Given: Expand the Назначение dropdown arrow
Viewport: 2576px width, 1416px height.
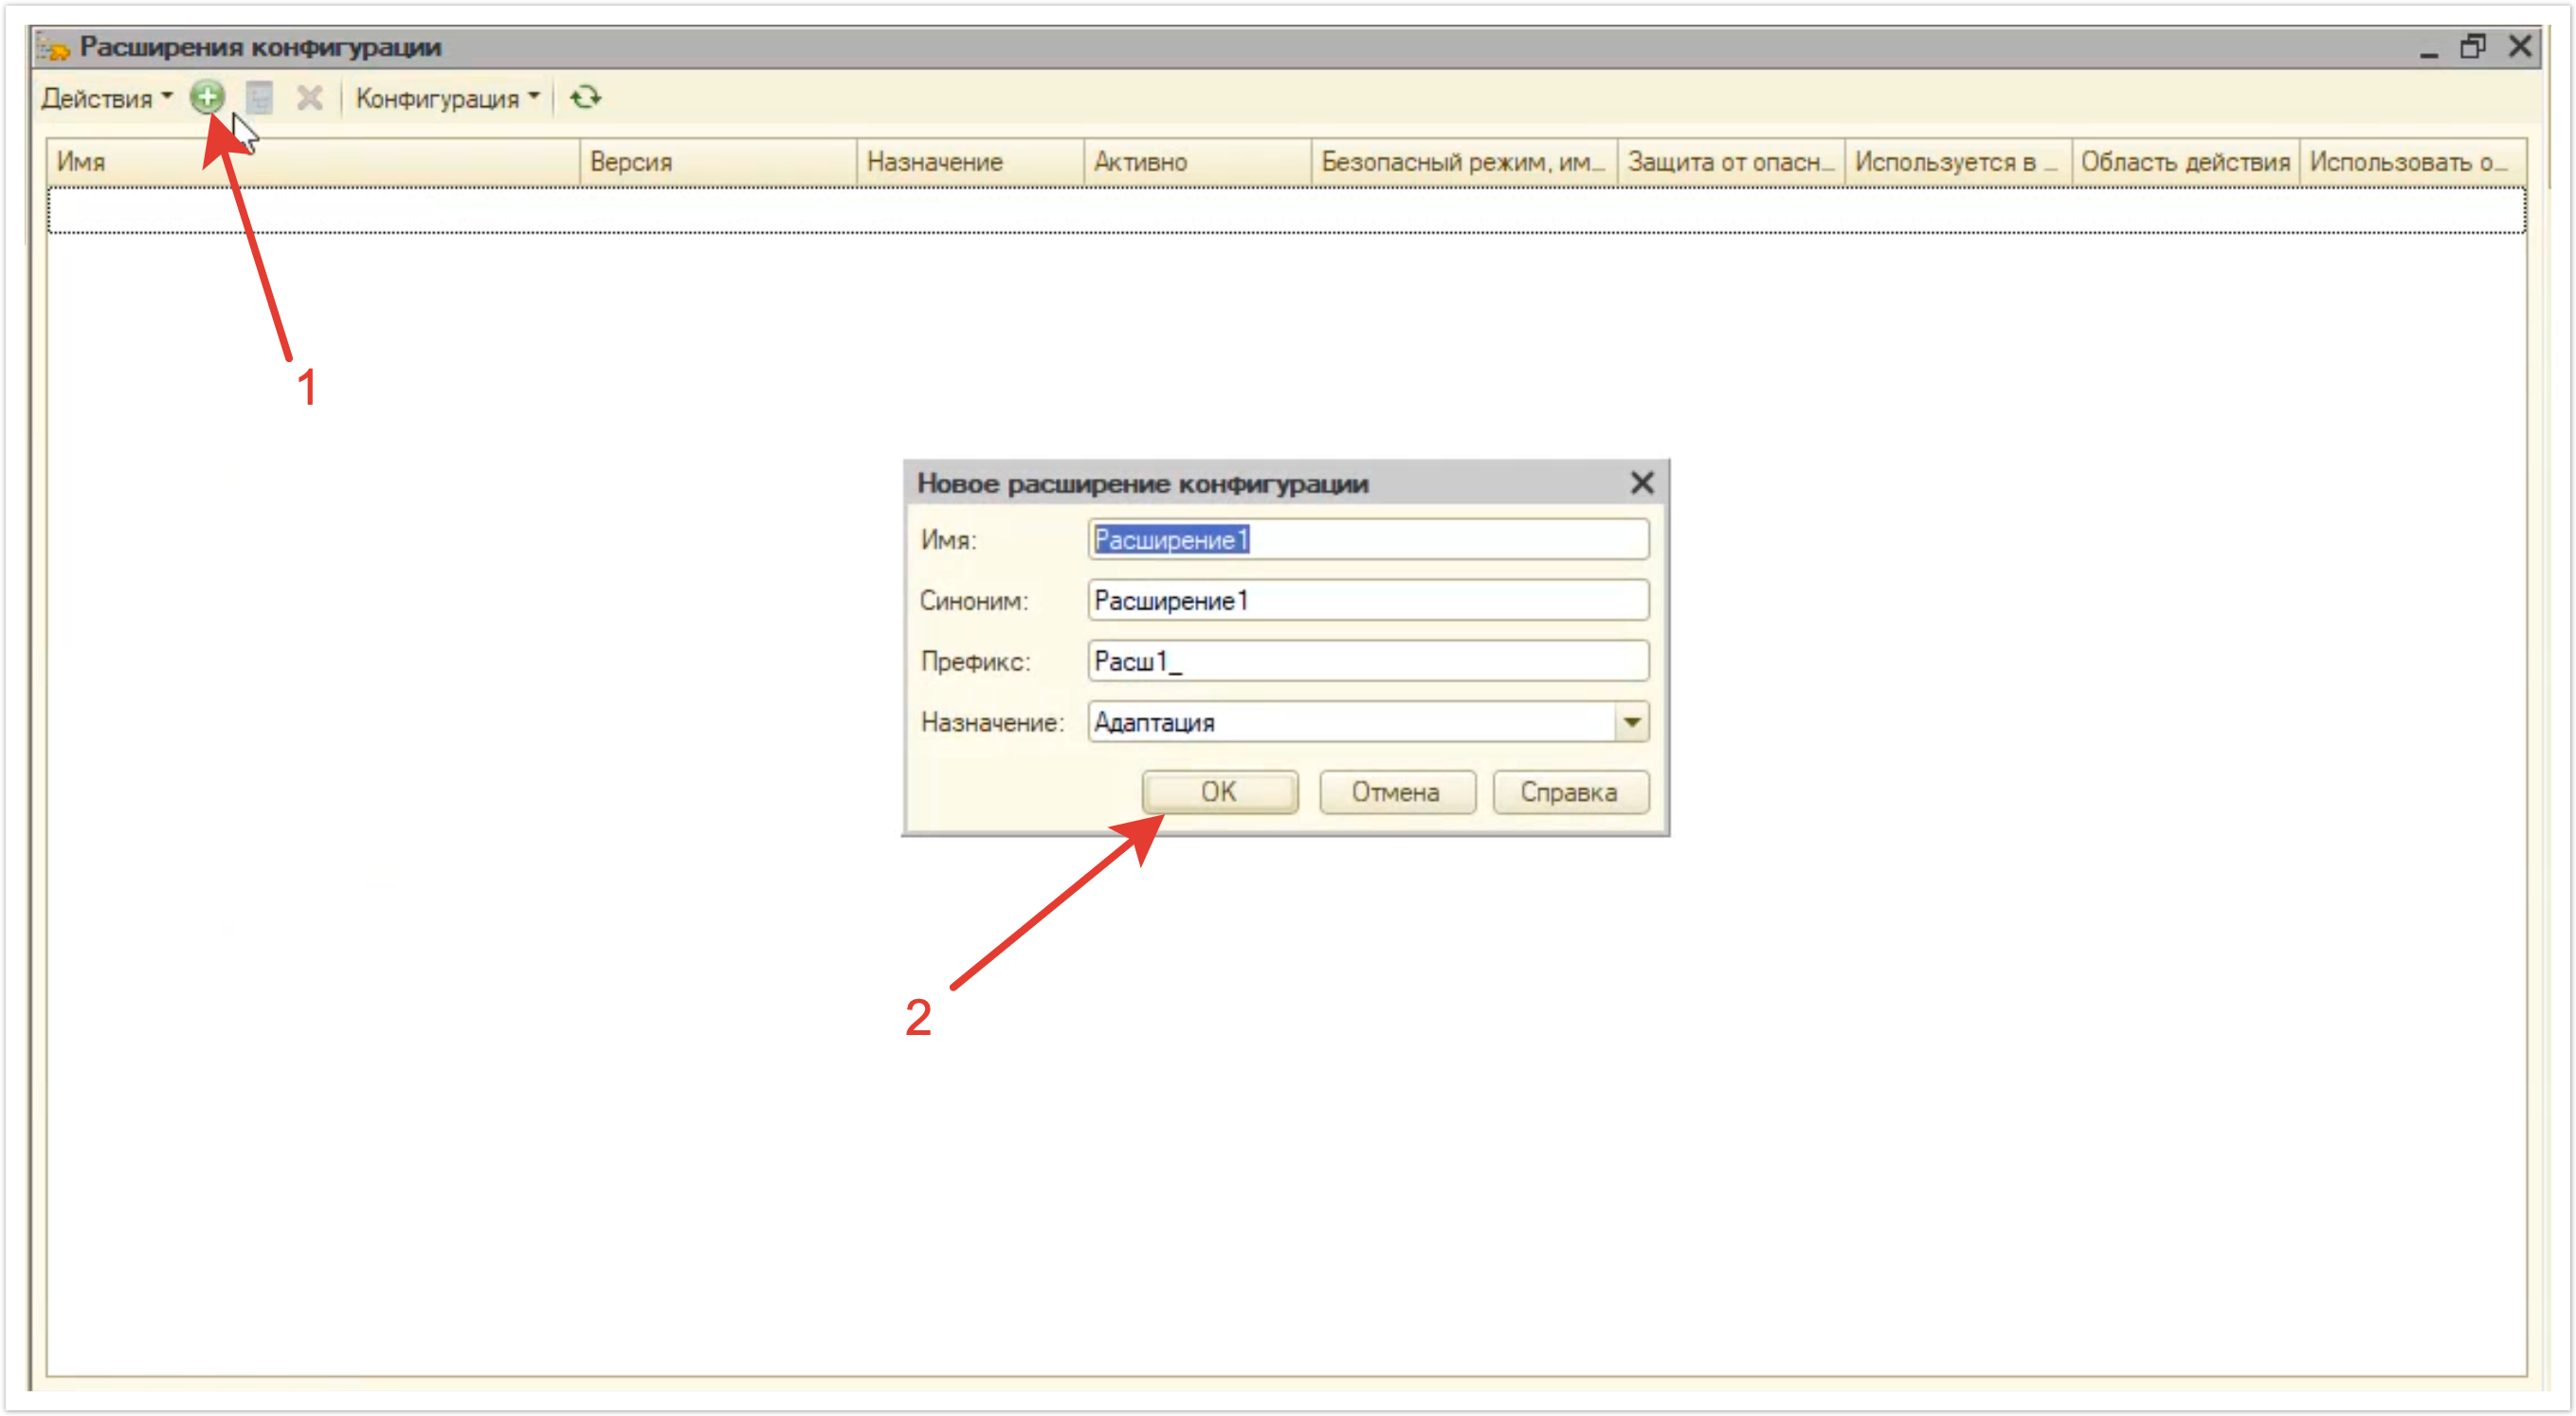Looking at the screenshot, I should pyautogui.click(x=1631, y=722).
